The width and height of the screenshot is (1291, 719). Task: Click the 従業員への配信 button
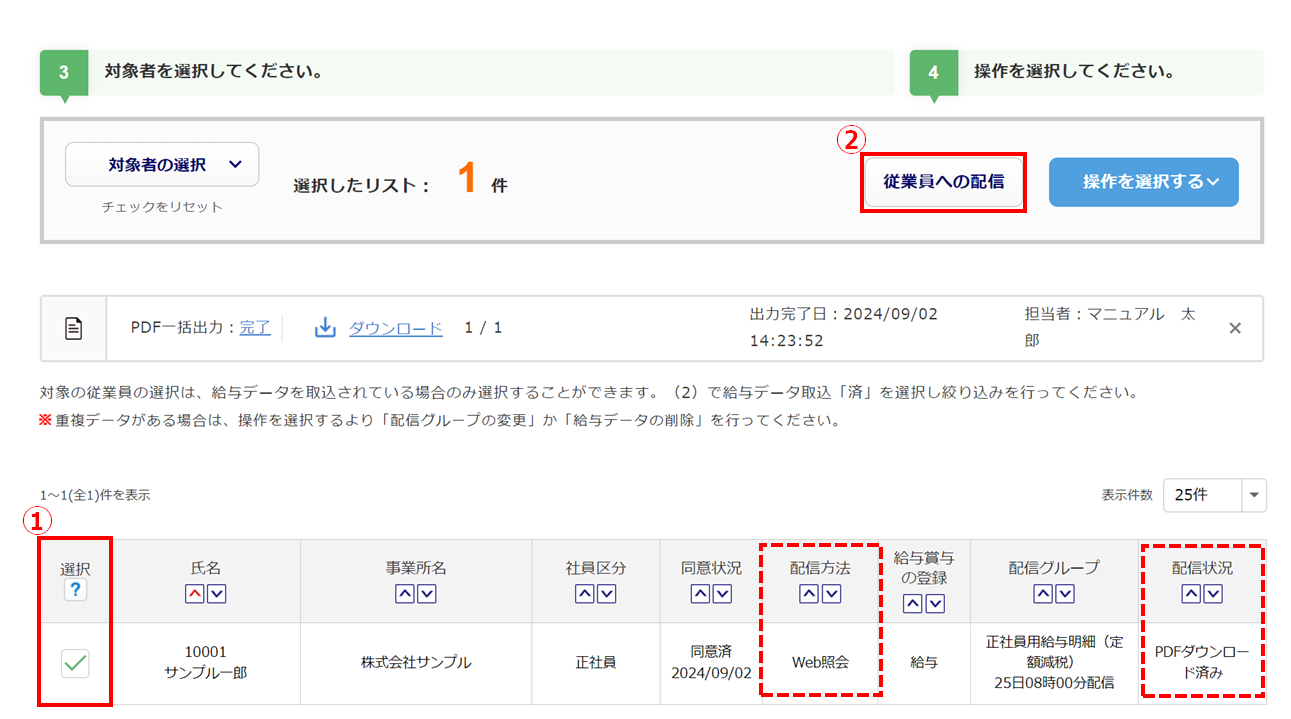click(x=943, y=182)
